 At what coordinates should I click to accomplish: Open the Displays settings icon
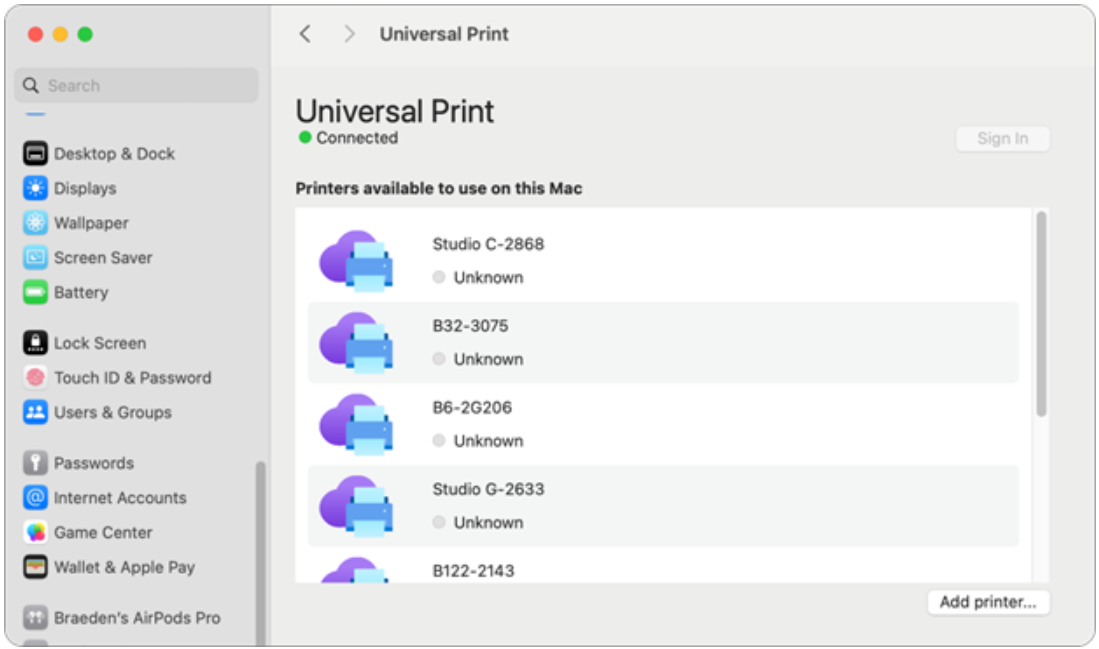click(36, 188)
